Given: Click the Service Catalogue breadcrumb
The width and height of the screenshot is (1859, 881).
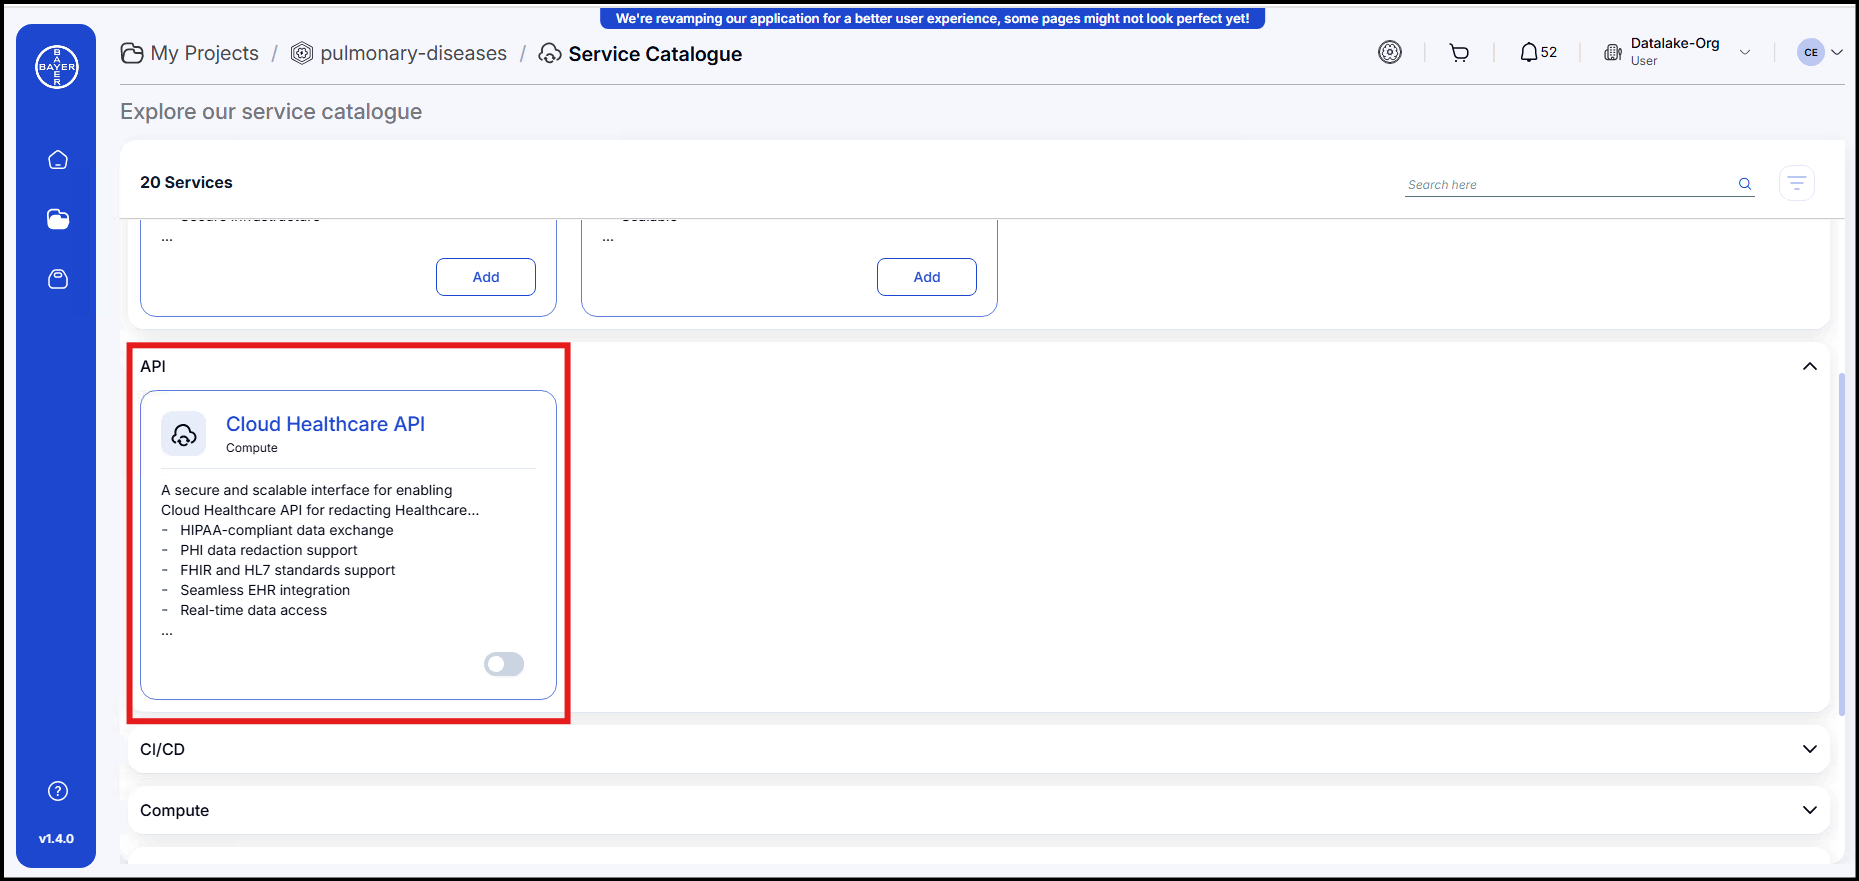Looking at the screenshot, I should pos(655,54).
